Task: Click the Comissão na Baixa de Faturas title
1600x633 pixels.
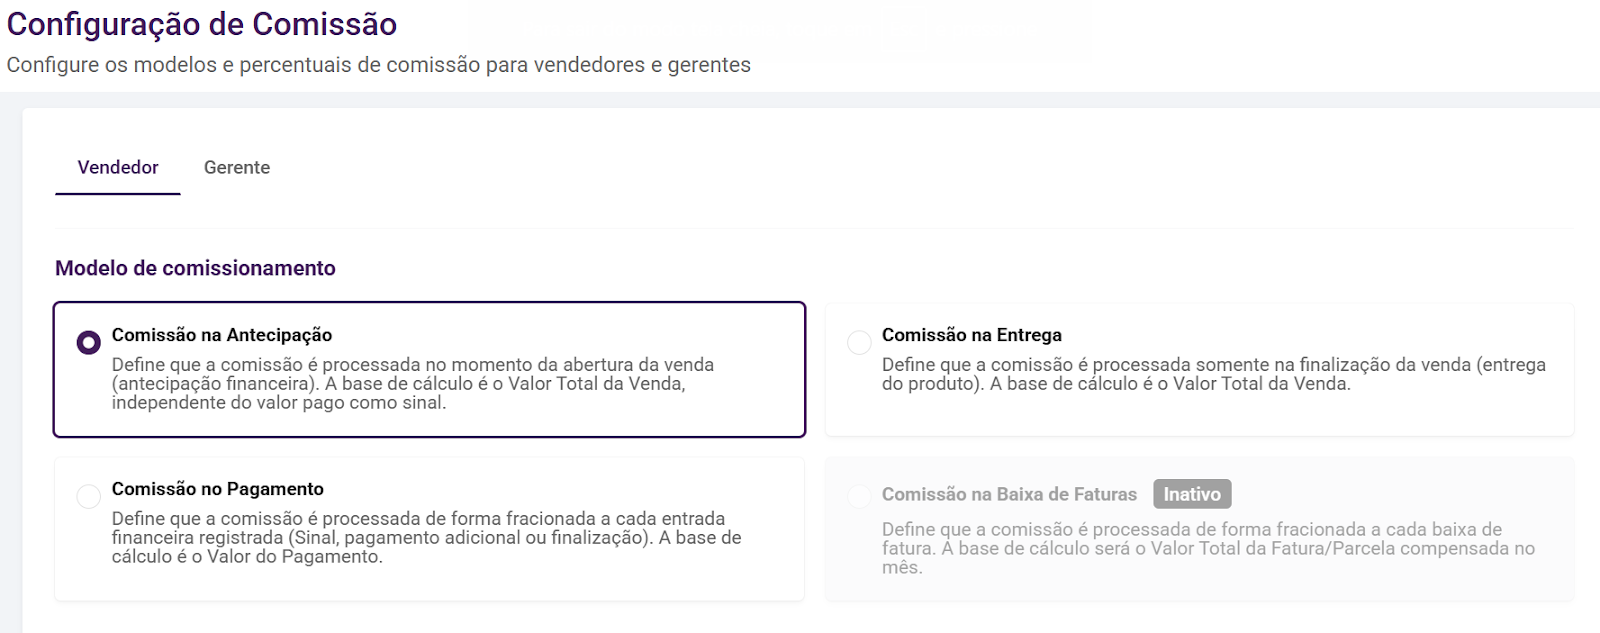Action: coord(1009,494)
